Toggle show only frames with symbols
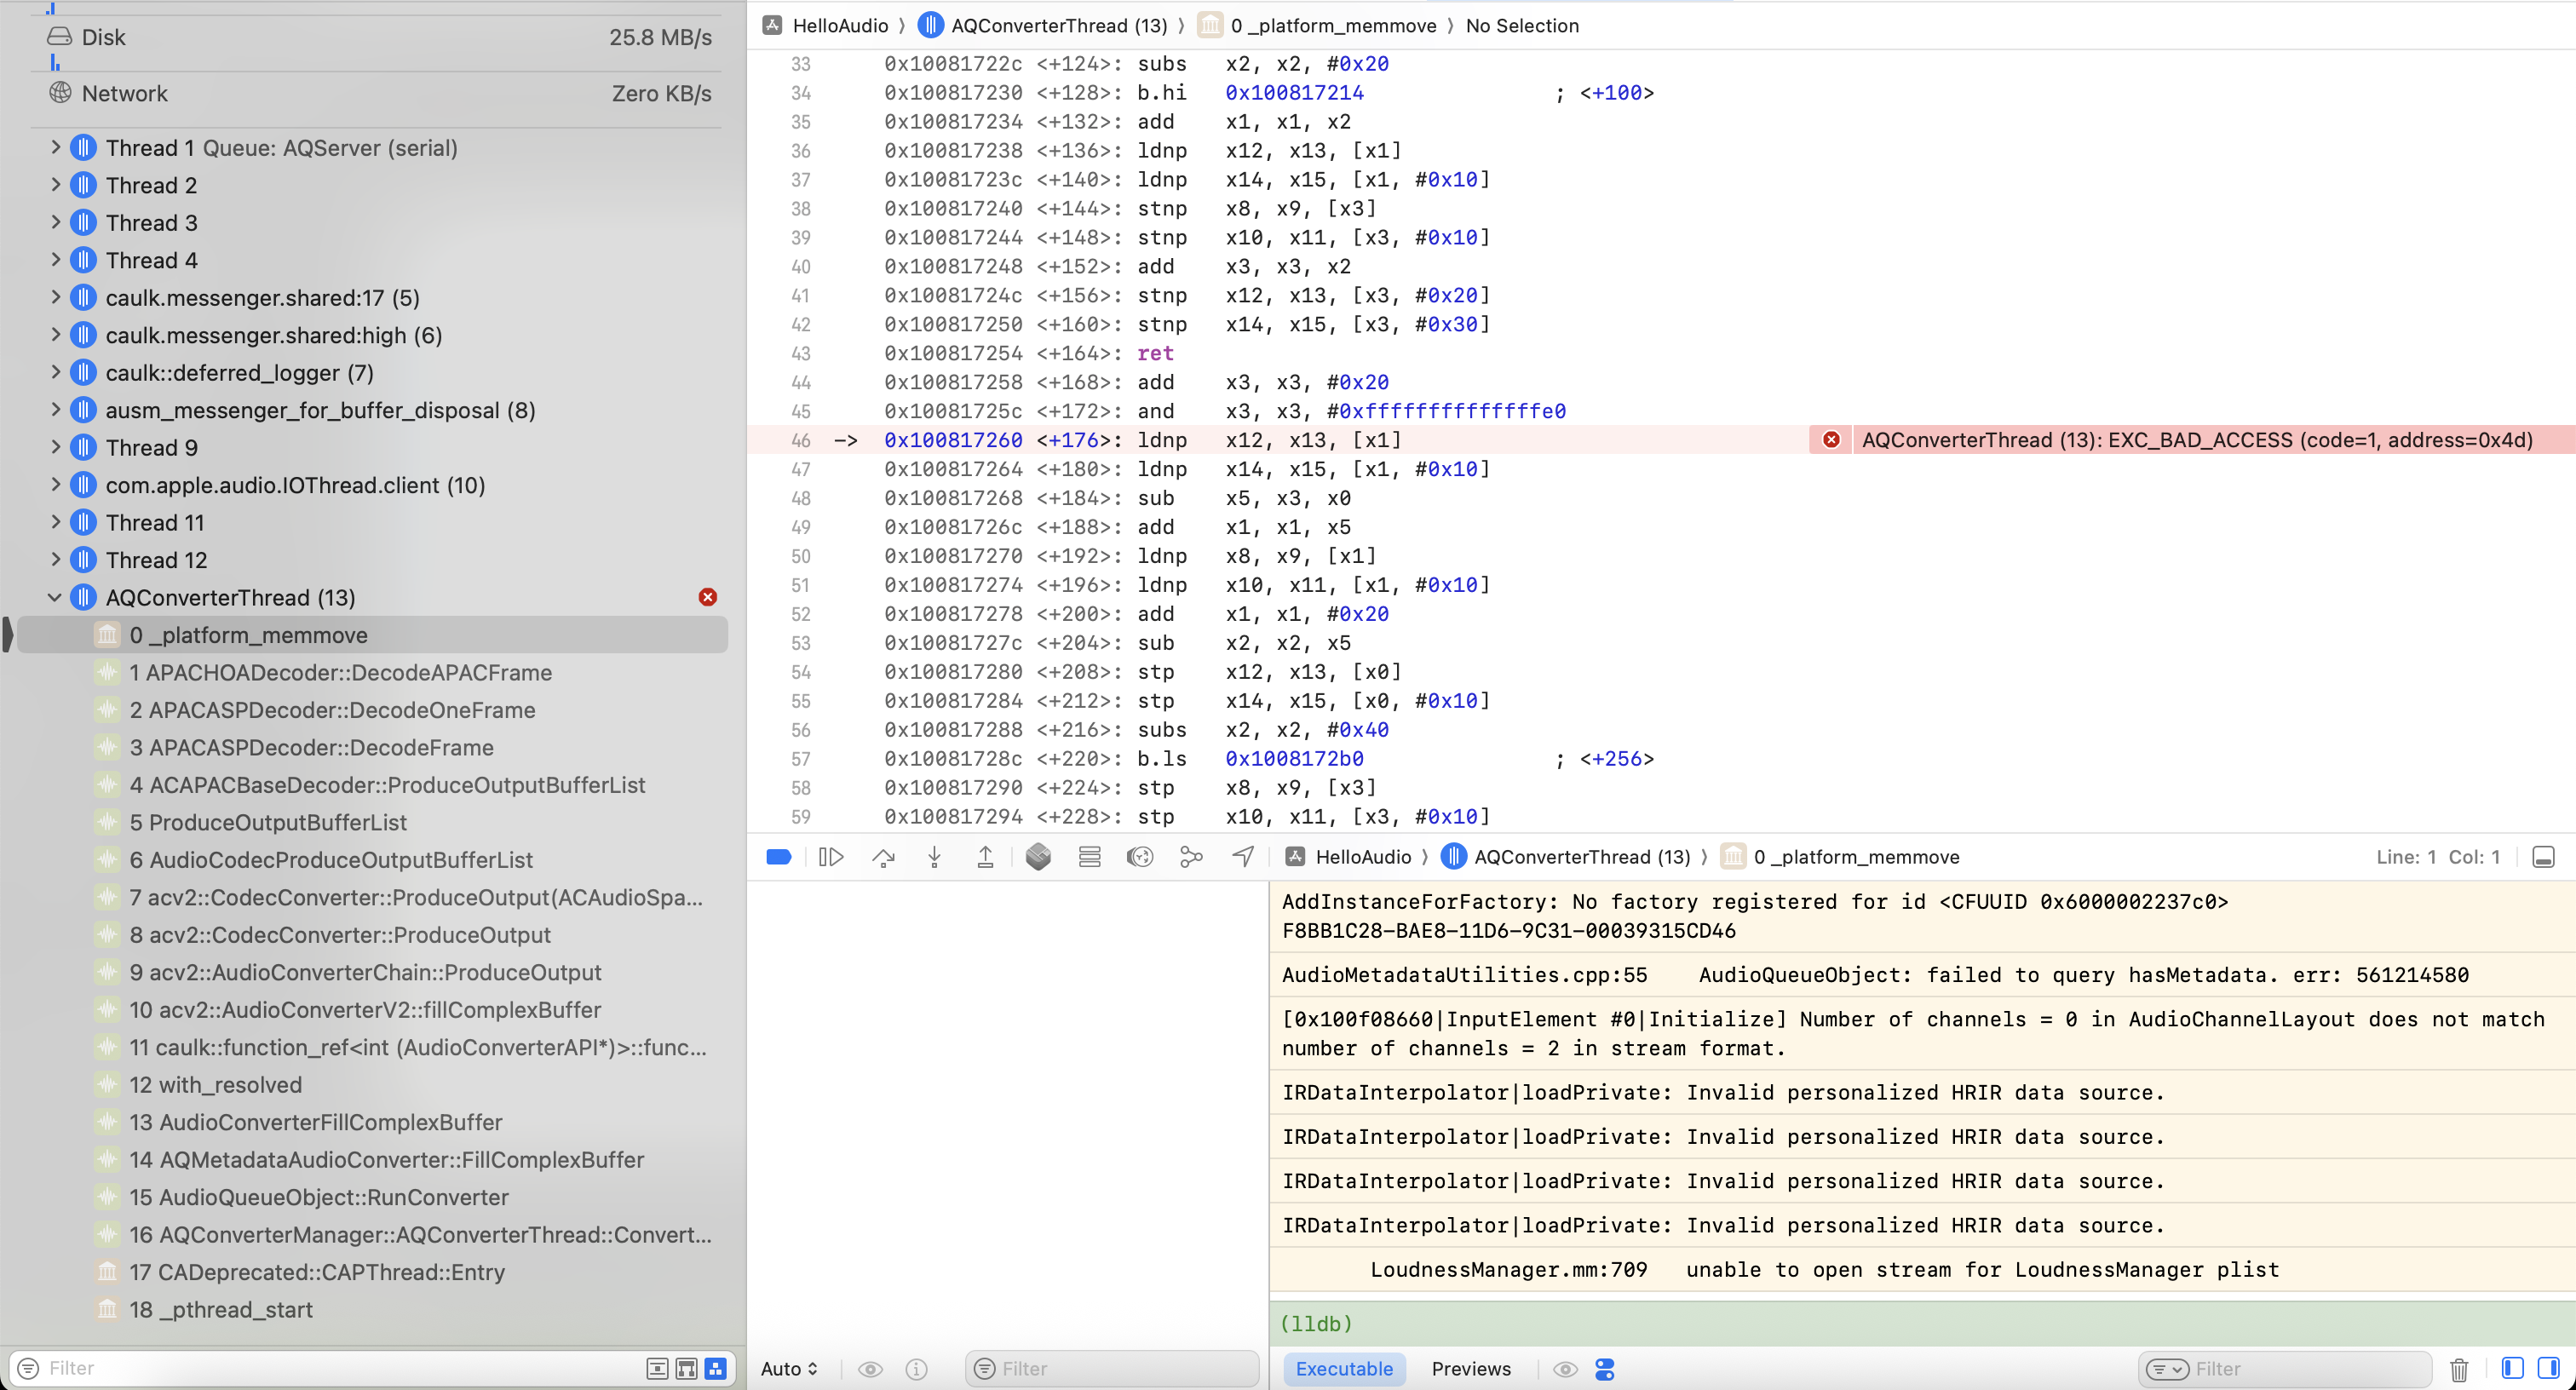The height and width of the screenshot is (1390, 2576). click(x=686, y=1368)
